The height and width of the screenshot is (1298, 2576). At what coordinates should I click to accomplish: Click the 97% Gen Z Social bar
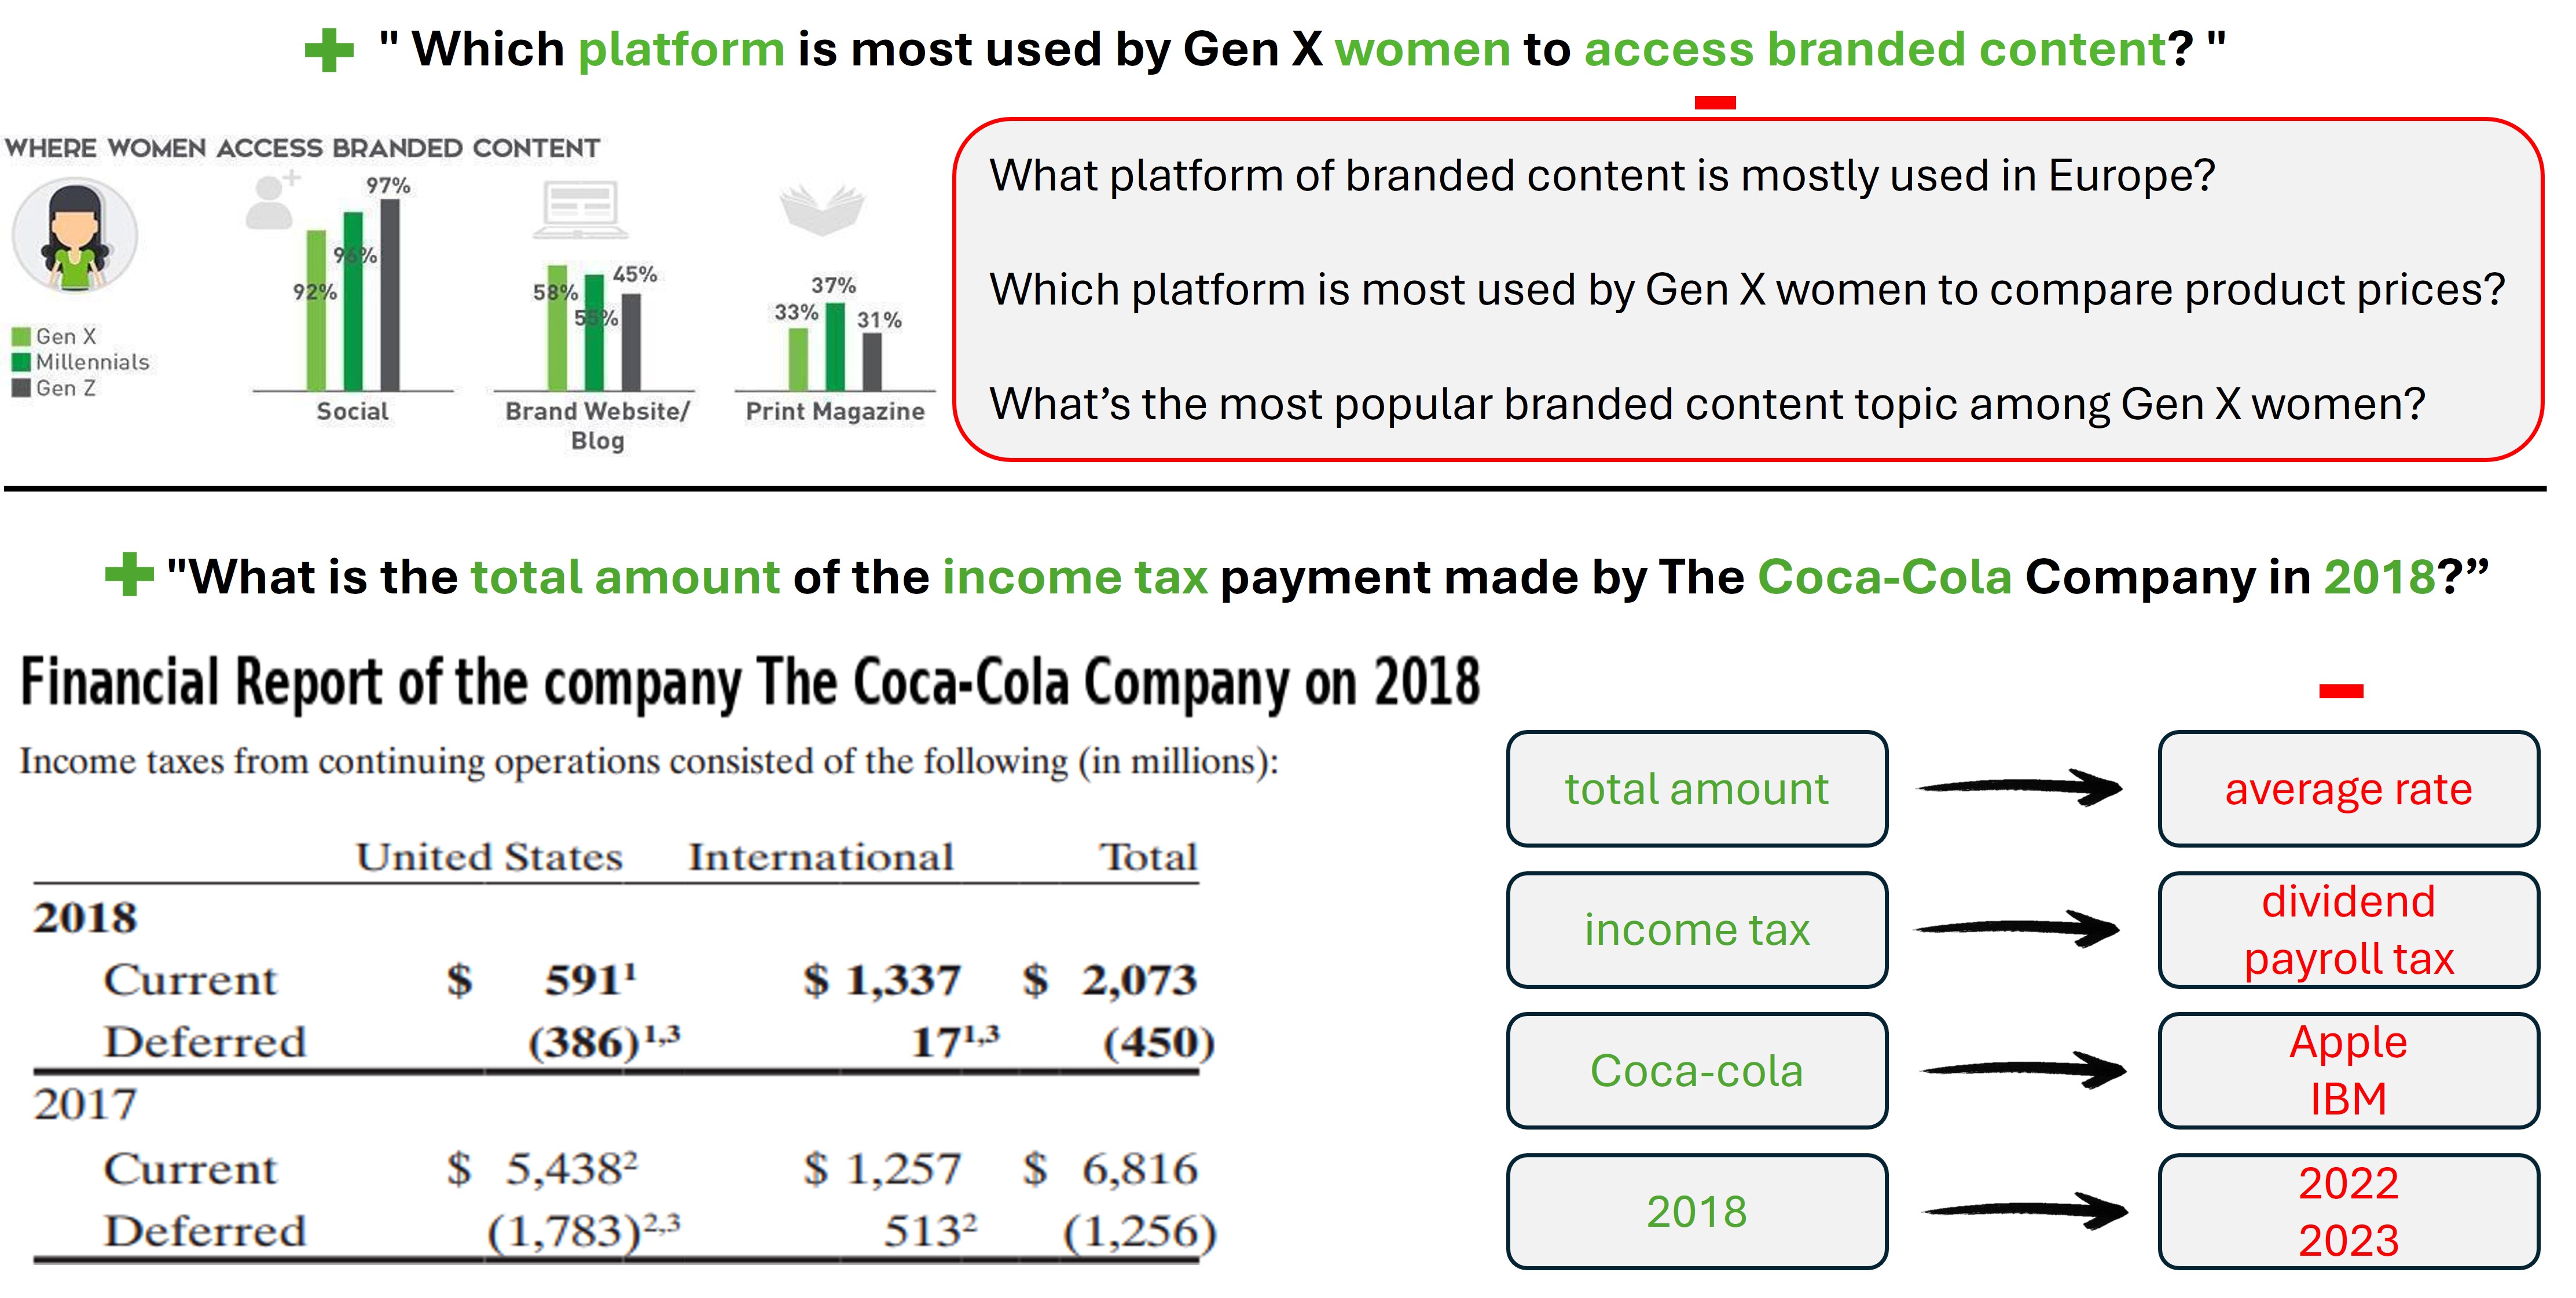tap(390, 295)
